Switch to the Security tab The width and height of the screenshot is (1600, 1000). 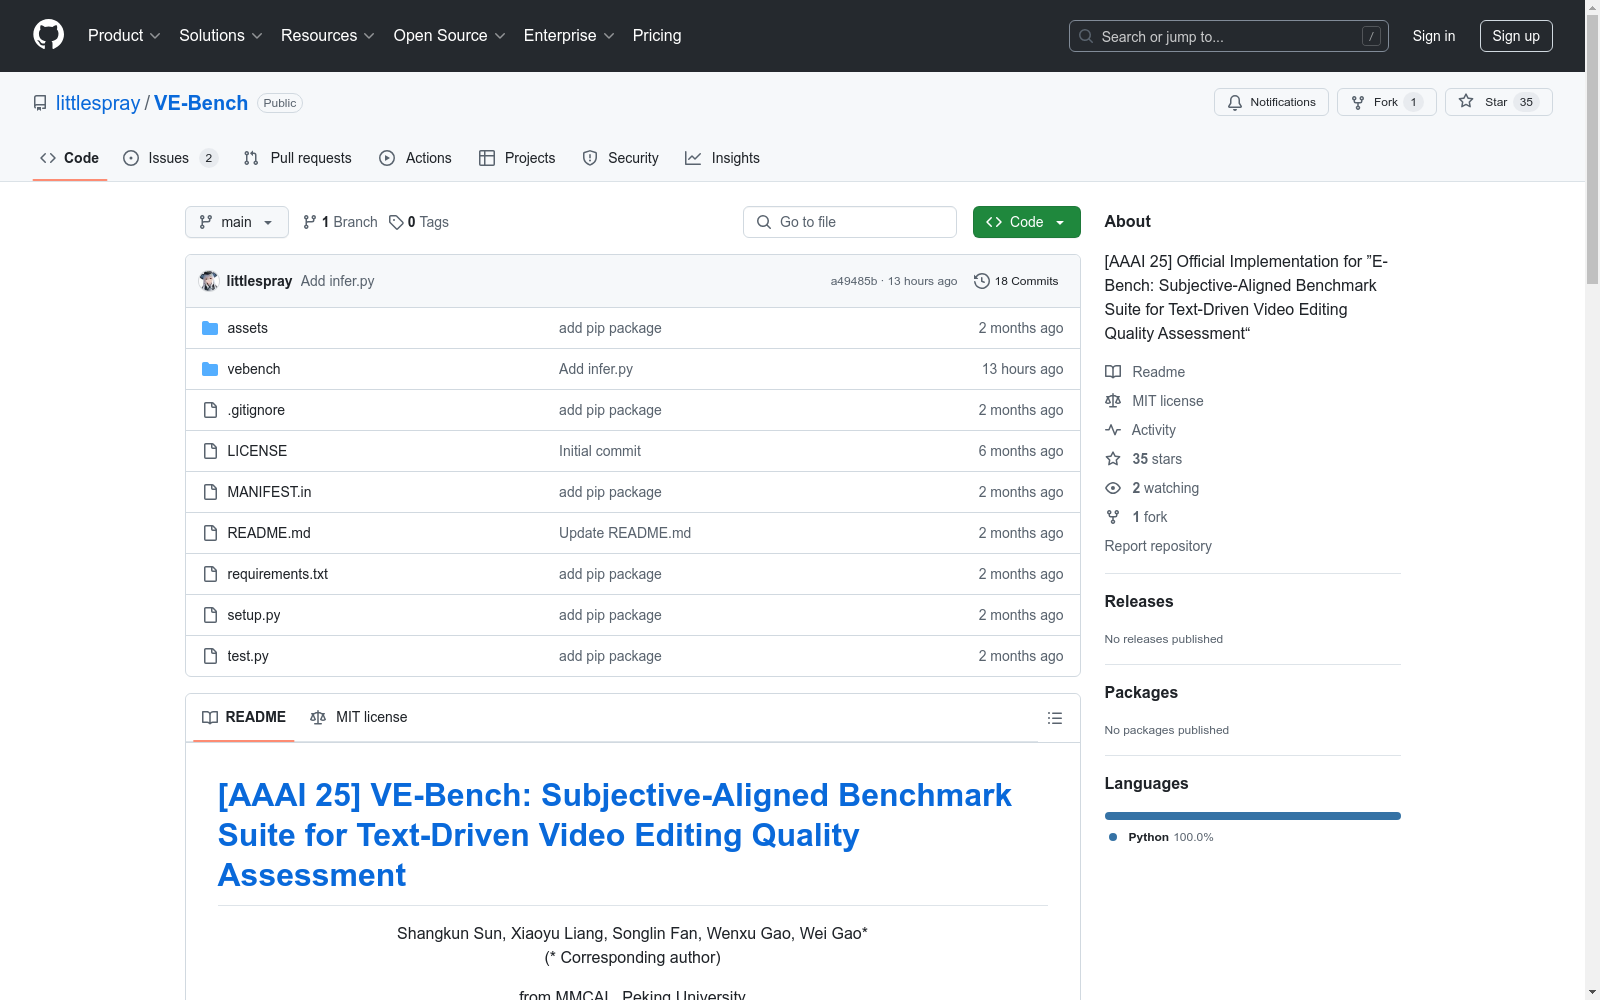point(621,158)
